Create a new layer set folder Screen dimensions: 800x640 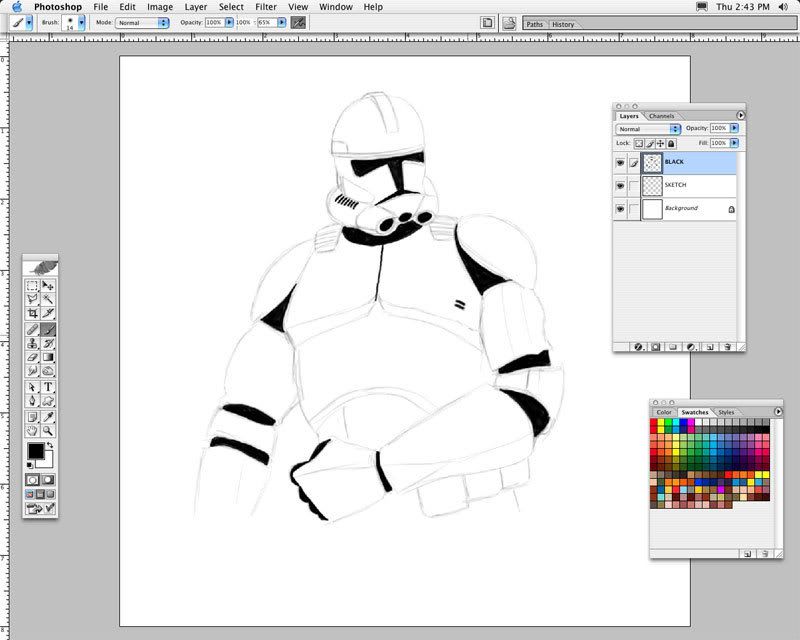click(x=673, y=347)
